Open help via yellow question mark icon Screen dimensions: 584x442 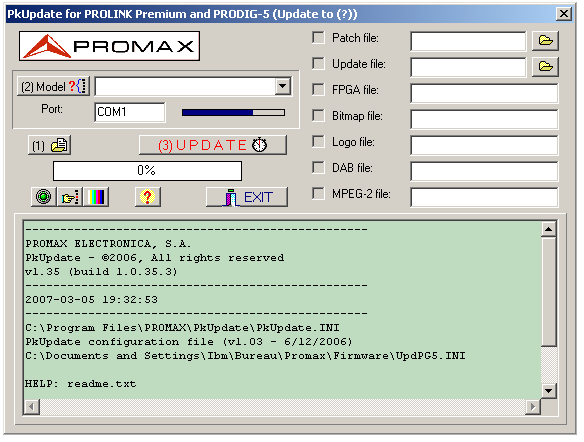tap(147, 197)
